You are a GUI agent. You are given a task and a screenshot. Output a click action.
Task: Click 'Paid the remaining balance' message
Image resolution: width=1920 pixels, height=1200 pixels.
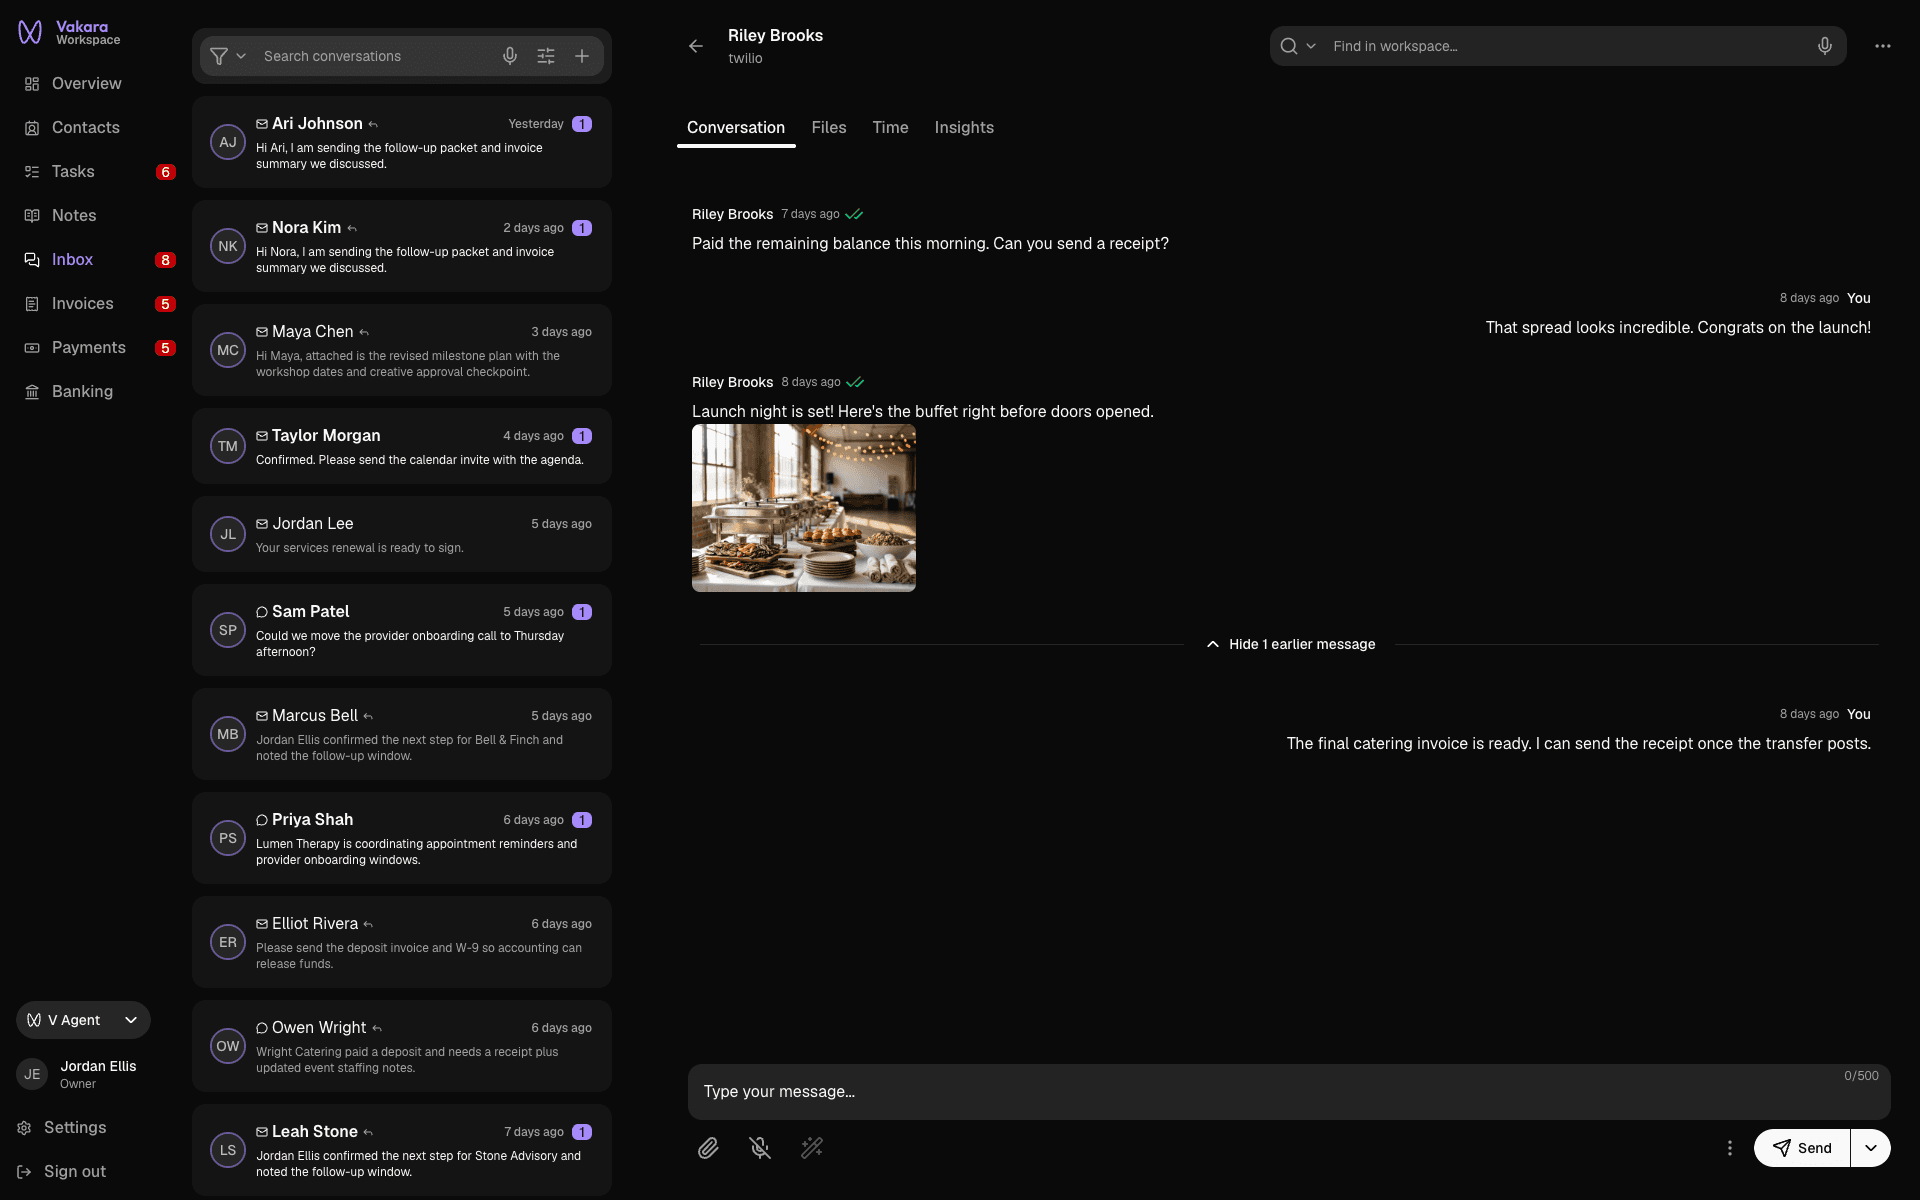(x=930, y=244)
